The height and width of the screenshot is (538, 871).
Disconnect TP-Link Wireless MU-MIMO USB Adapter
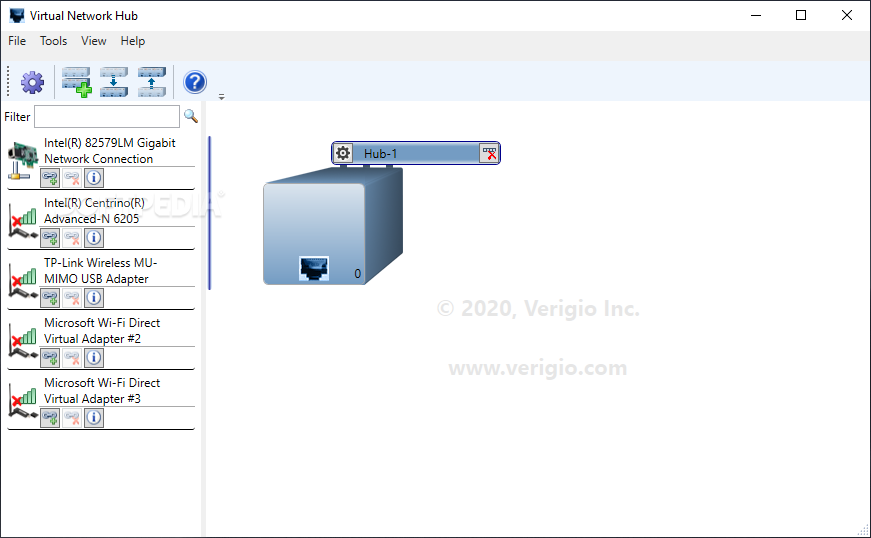coord(72,298)
